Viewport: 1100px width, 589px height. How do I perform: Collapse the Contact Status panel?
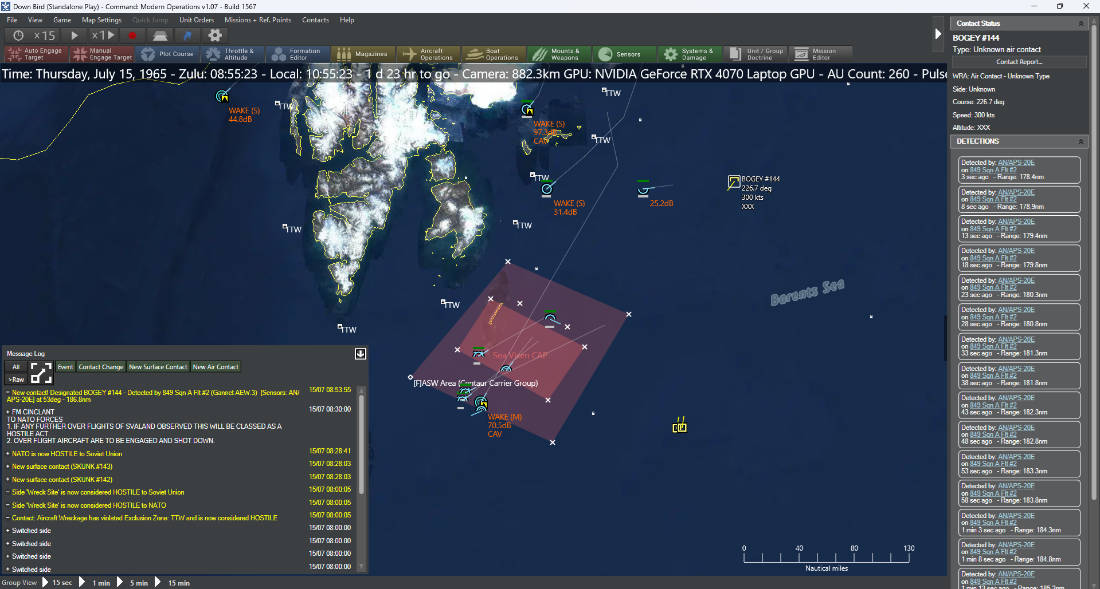[1080, 23]
